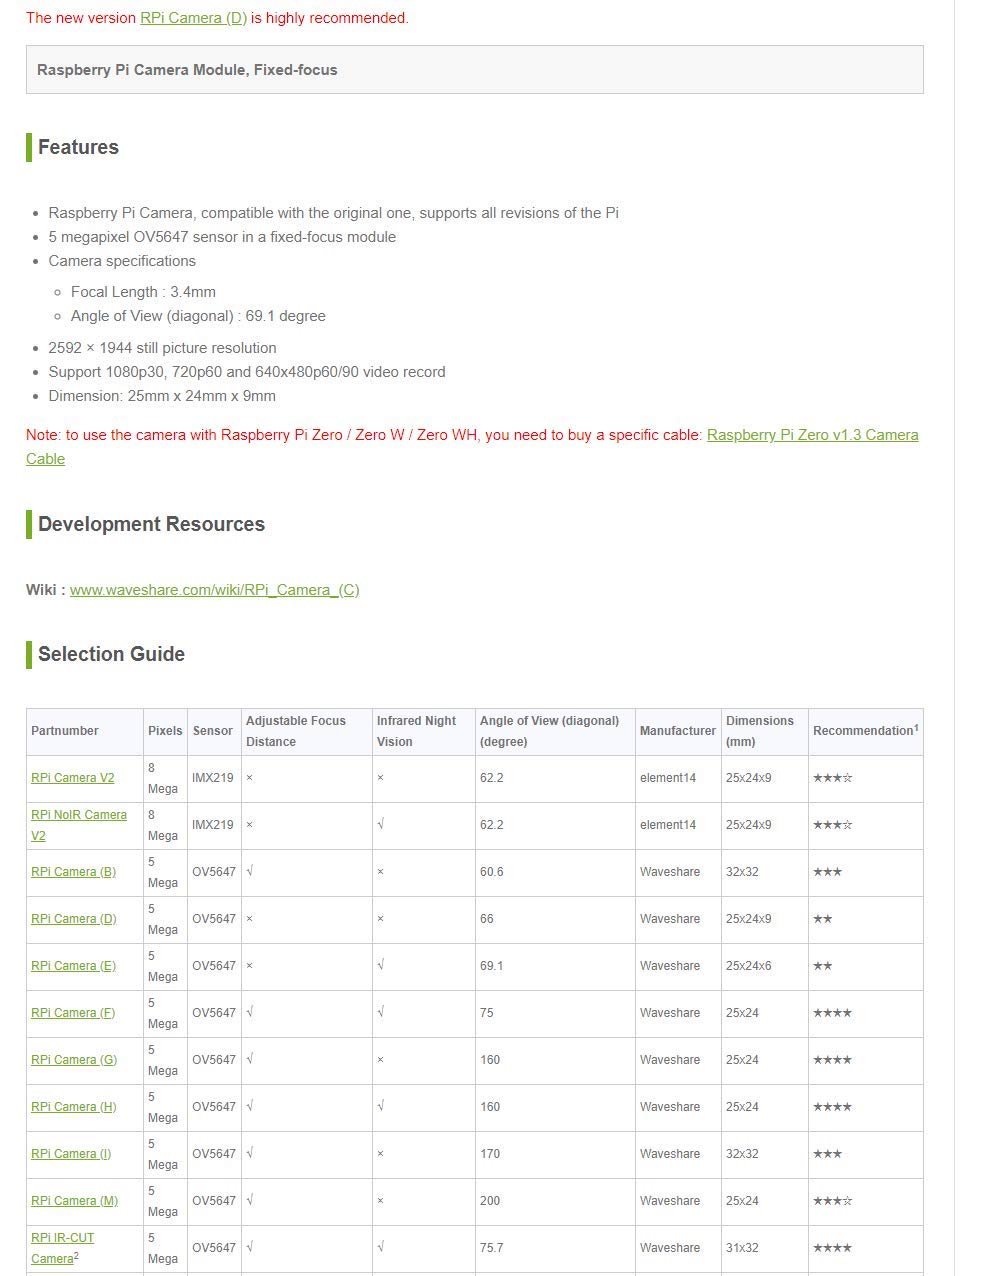This screenshot has height=1276, width=1003.
Task: Click IMX219 sensor in RPi Camera V2 row
Action: pyautogui.click(x=213, y=778)
